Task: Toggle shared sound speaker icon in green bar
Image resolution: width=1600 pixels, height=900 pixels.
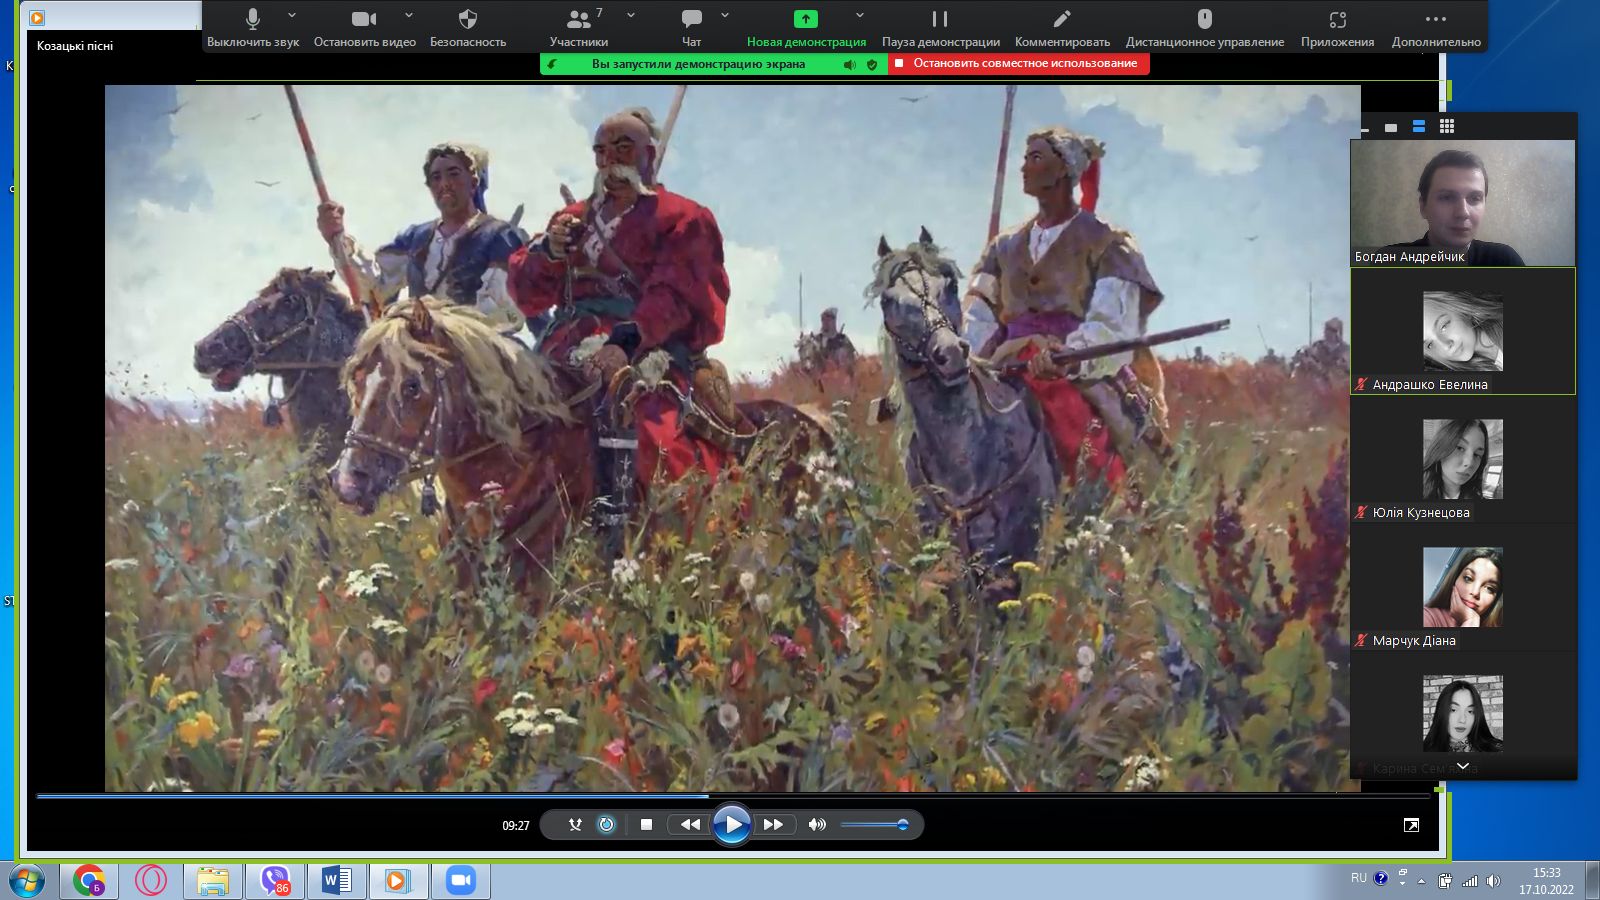Action: pos(850,64)
